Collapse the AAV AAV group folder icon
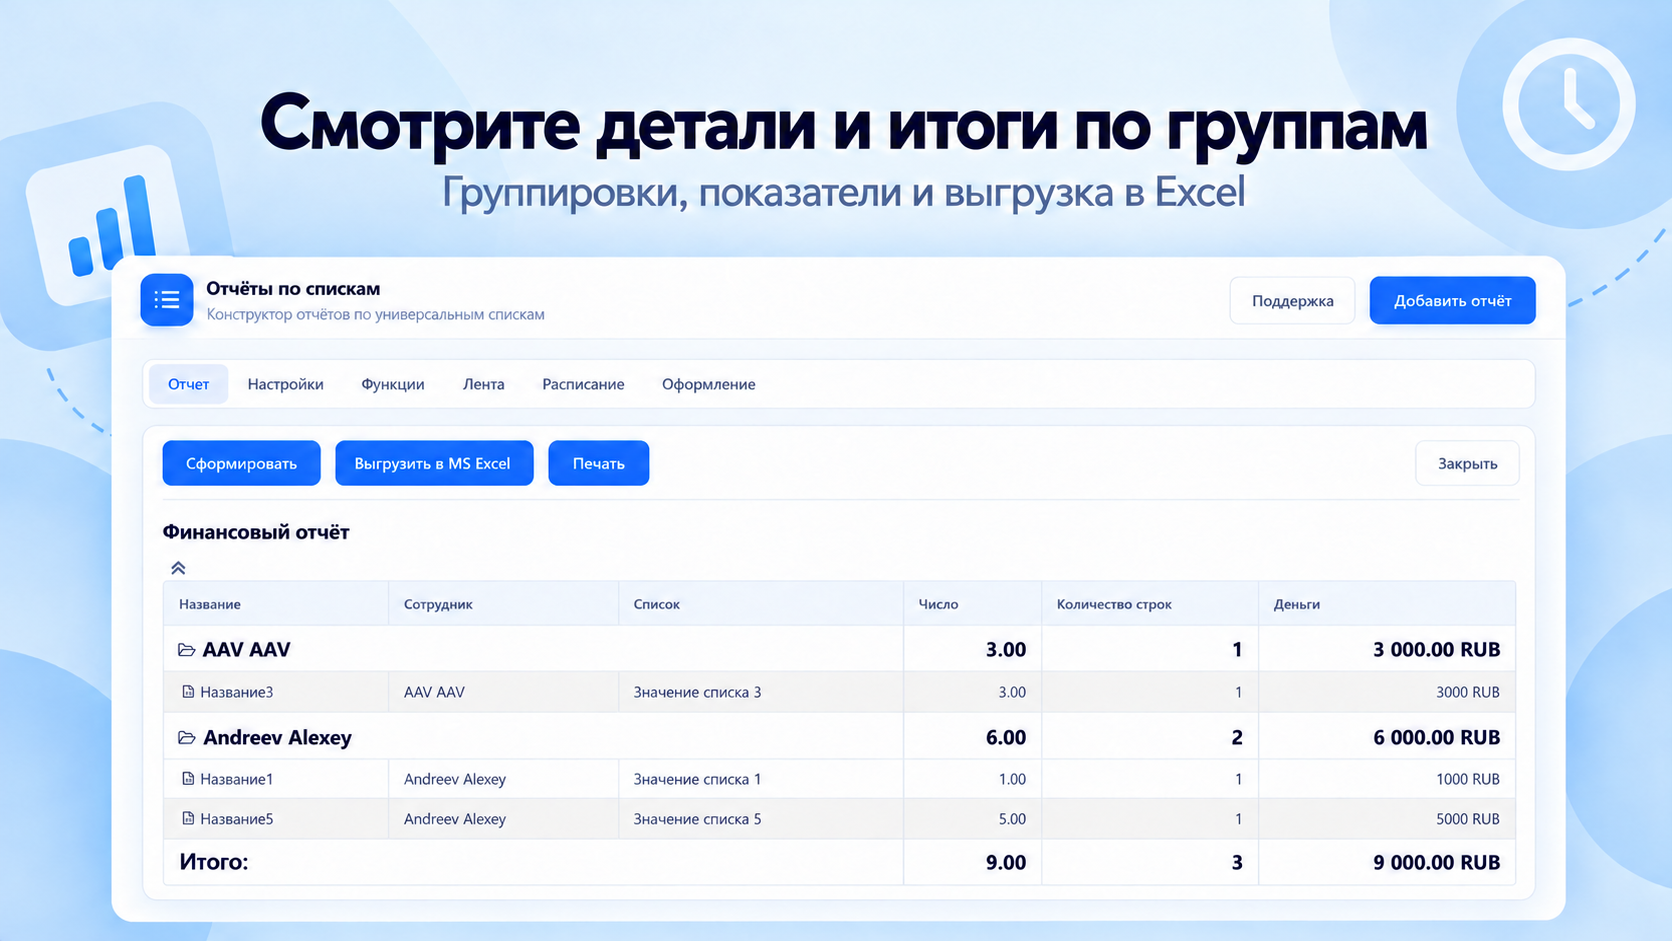Image resolution: width=1672 pixels, height=941 pixels. (186, 650)
